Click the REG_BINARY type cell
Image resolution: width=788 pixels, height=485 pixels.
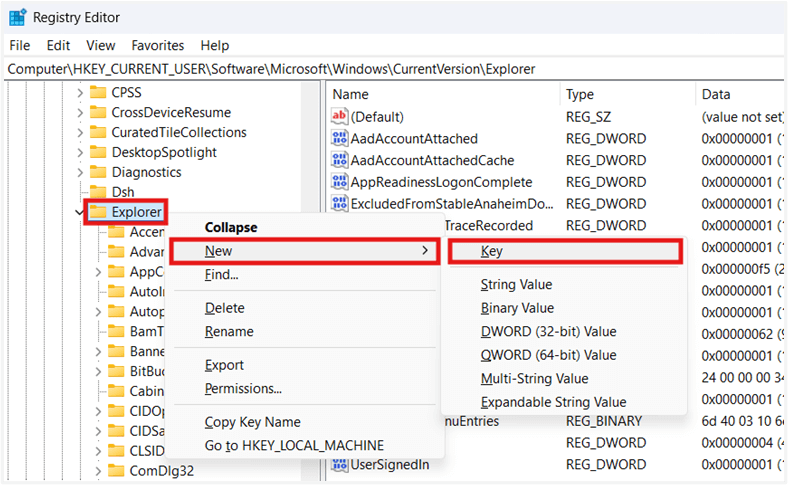604,421
